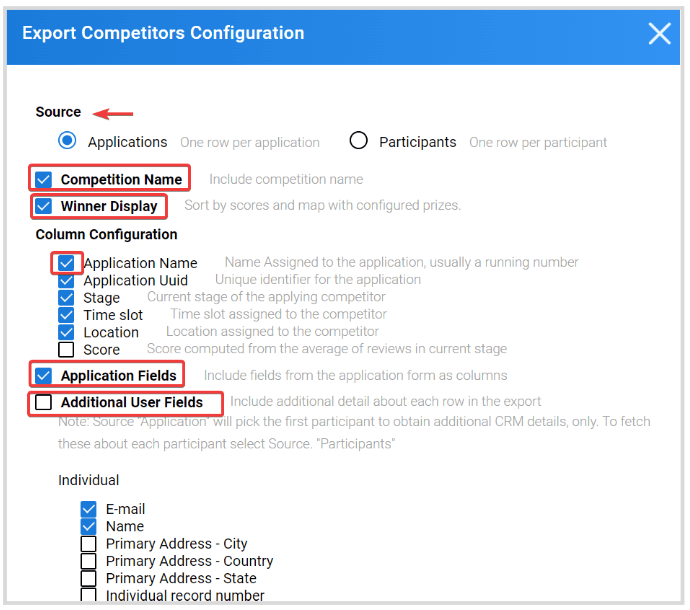This screenshot has height=610, width=690.
Task: Enable the Additional User Fields checkbox
Action: [x=44, y=402]
